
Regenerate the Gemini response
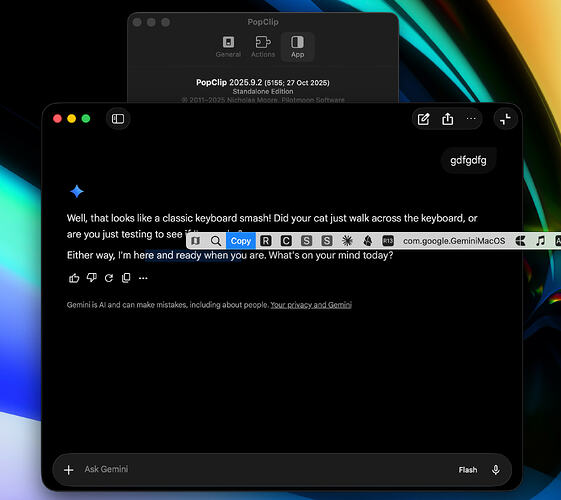109,278
